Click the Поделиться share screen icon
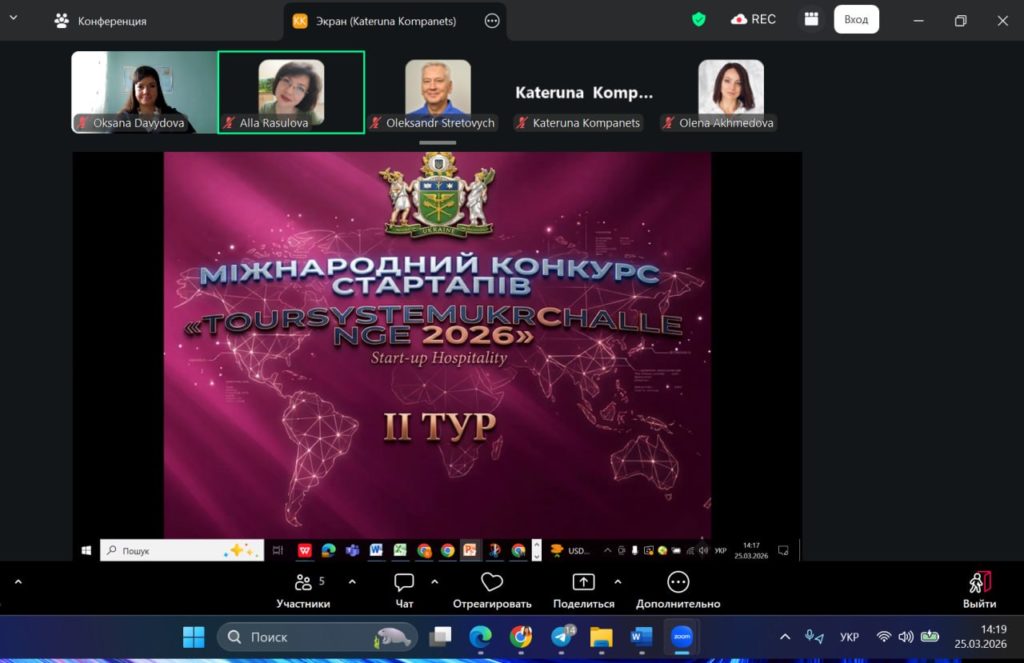This screenshot has width=1024, height=663. pos(583,583)
